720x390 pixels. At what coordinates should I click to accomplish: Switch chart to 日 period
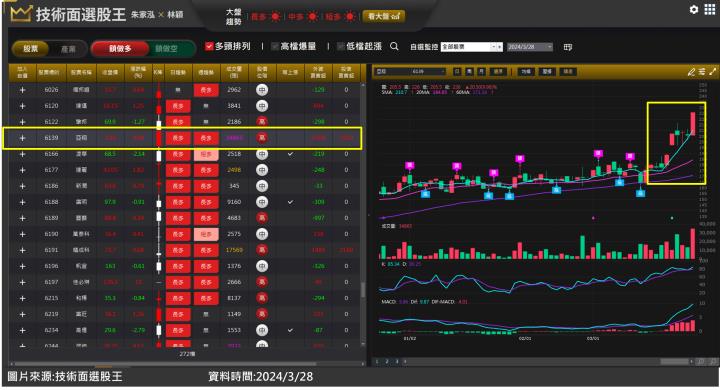(457, 72)
